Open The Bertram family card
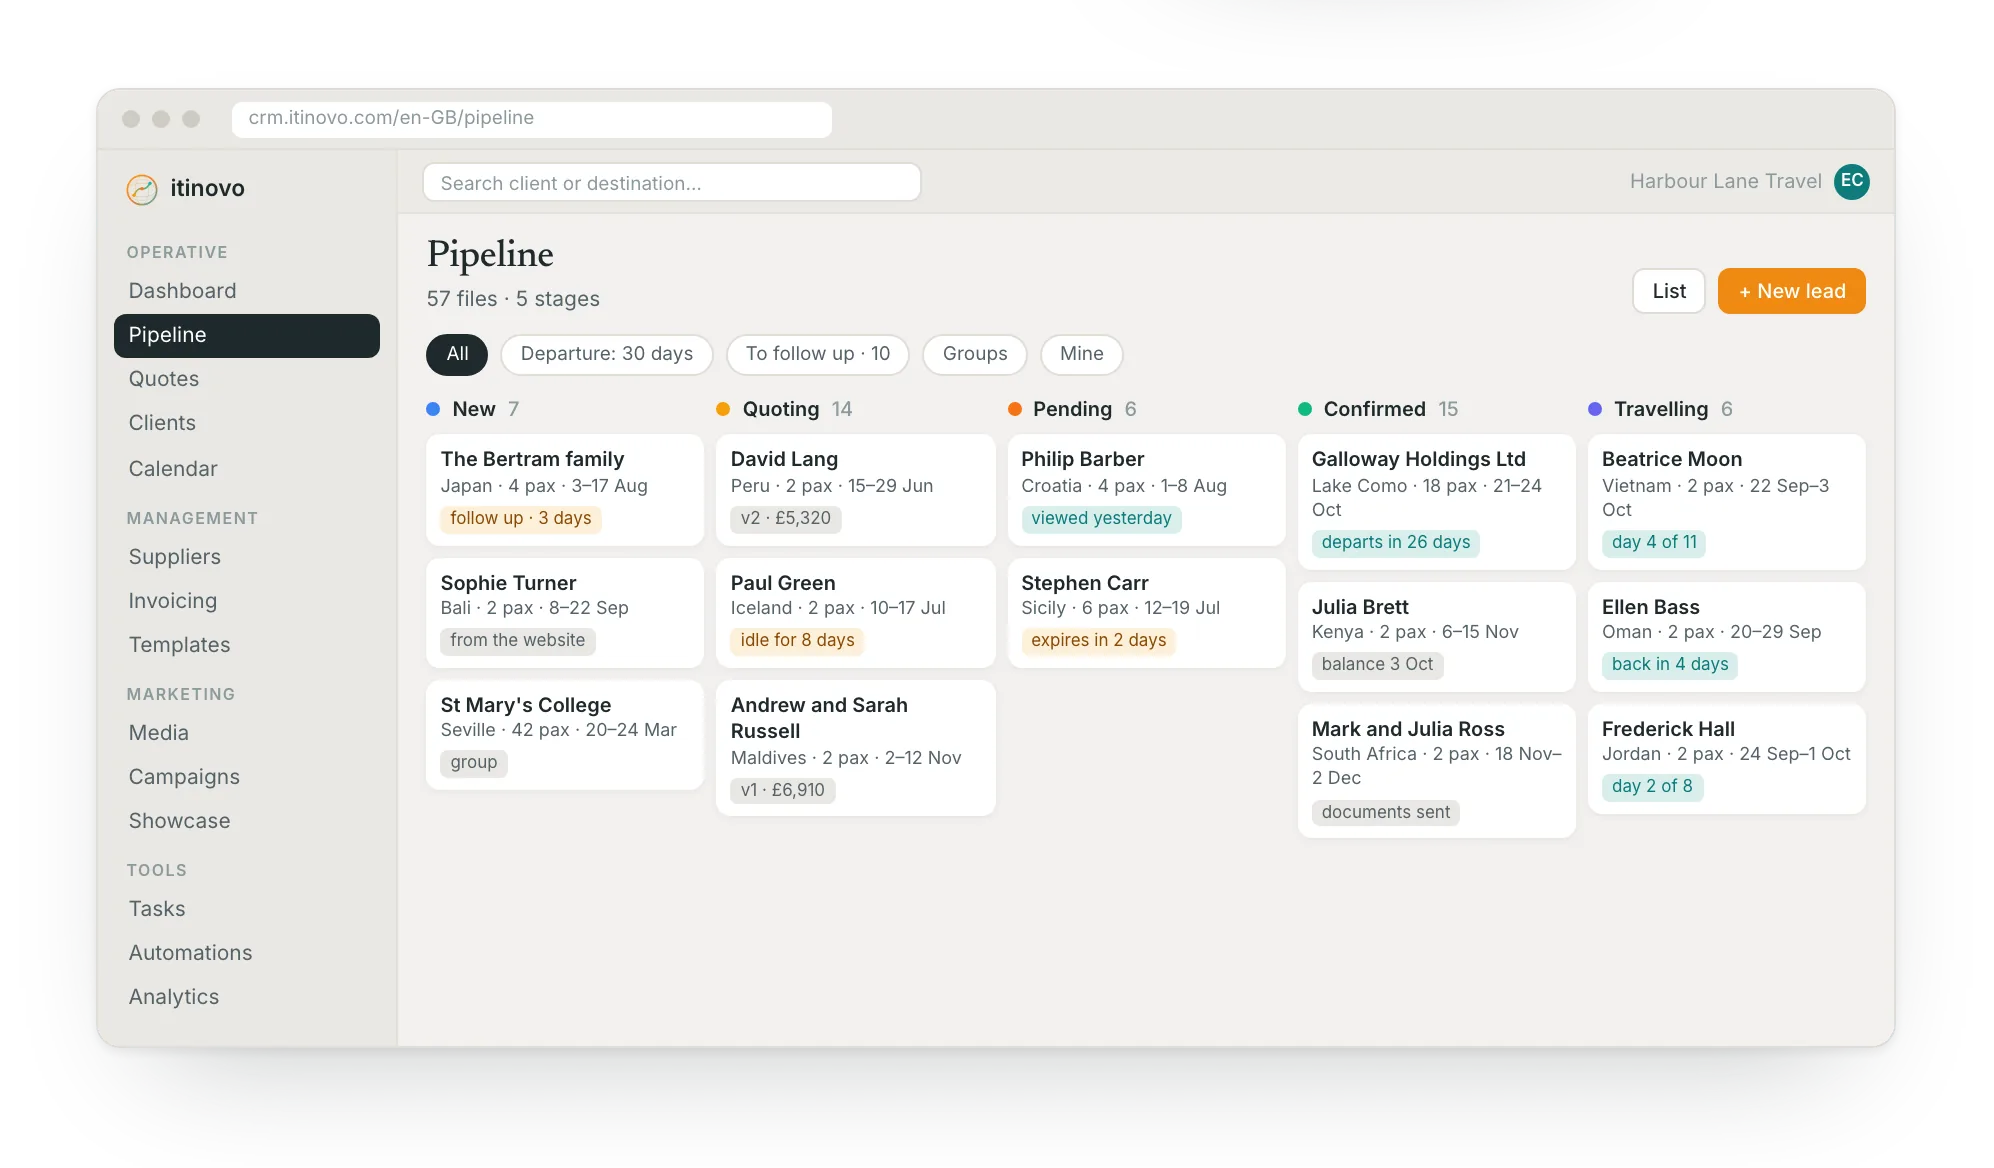Screen dimensions: 1994x1168 click(565, 489)
